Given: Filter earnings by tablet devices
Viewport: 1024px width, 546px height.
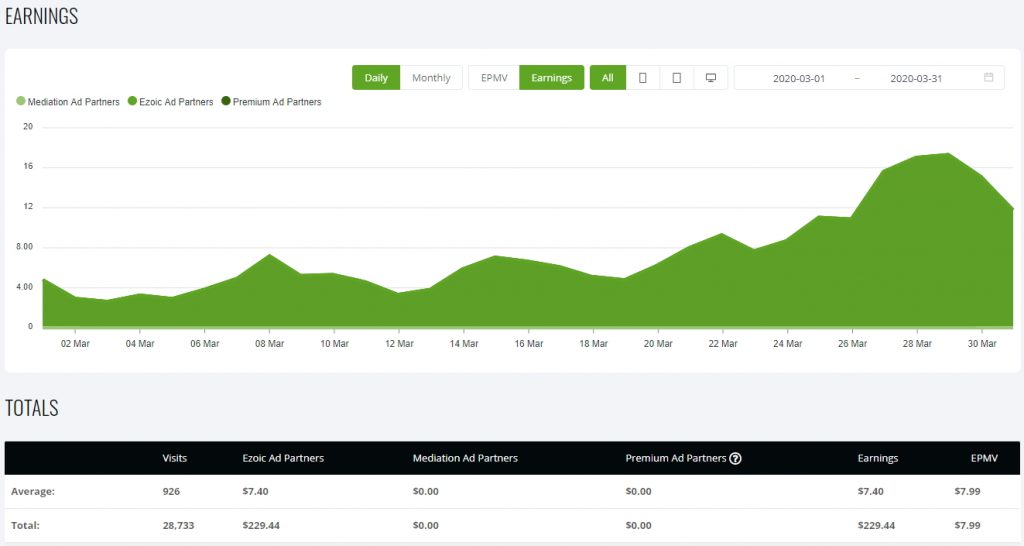Looking at the screenshot, I should 677,78.
